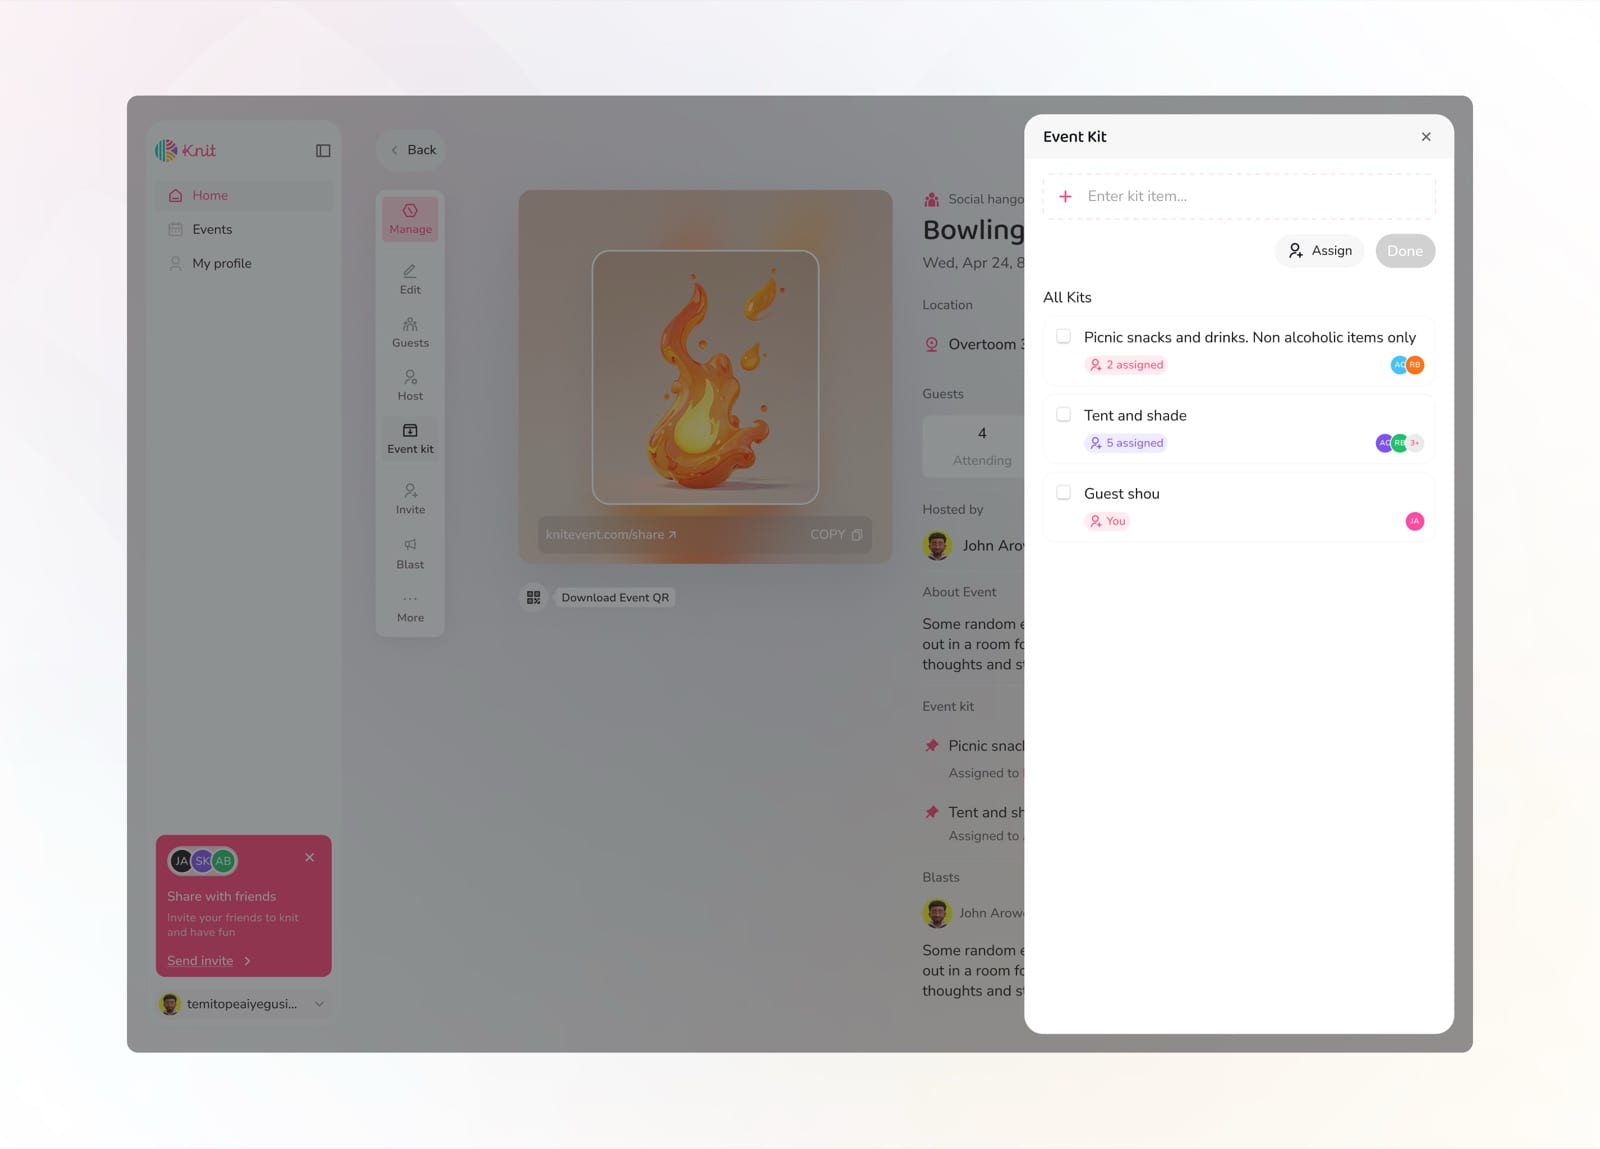Tick the Tent and shade checkbox
Screen dimensions: 1600x1149
coord(1064,415)
